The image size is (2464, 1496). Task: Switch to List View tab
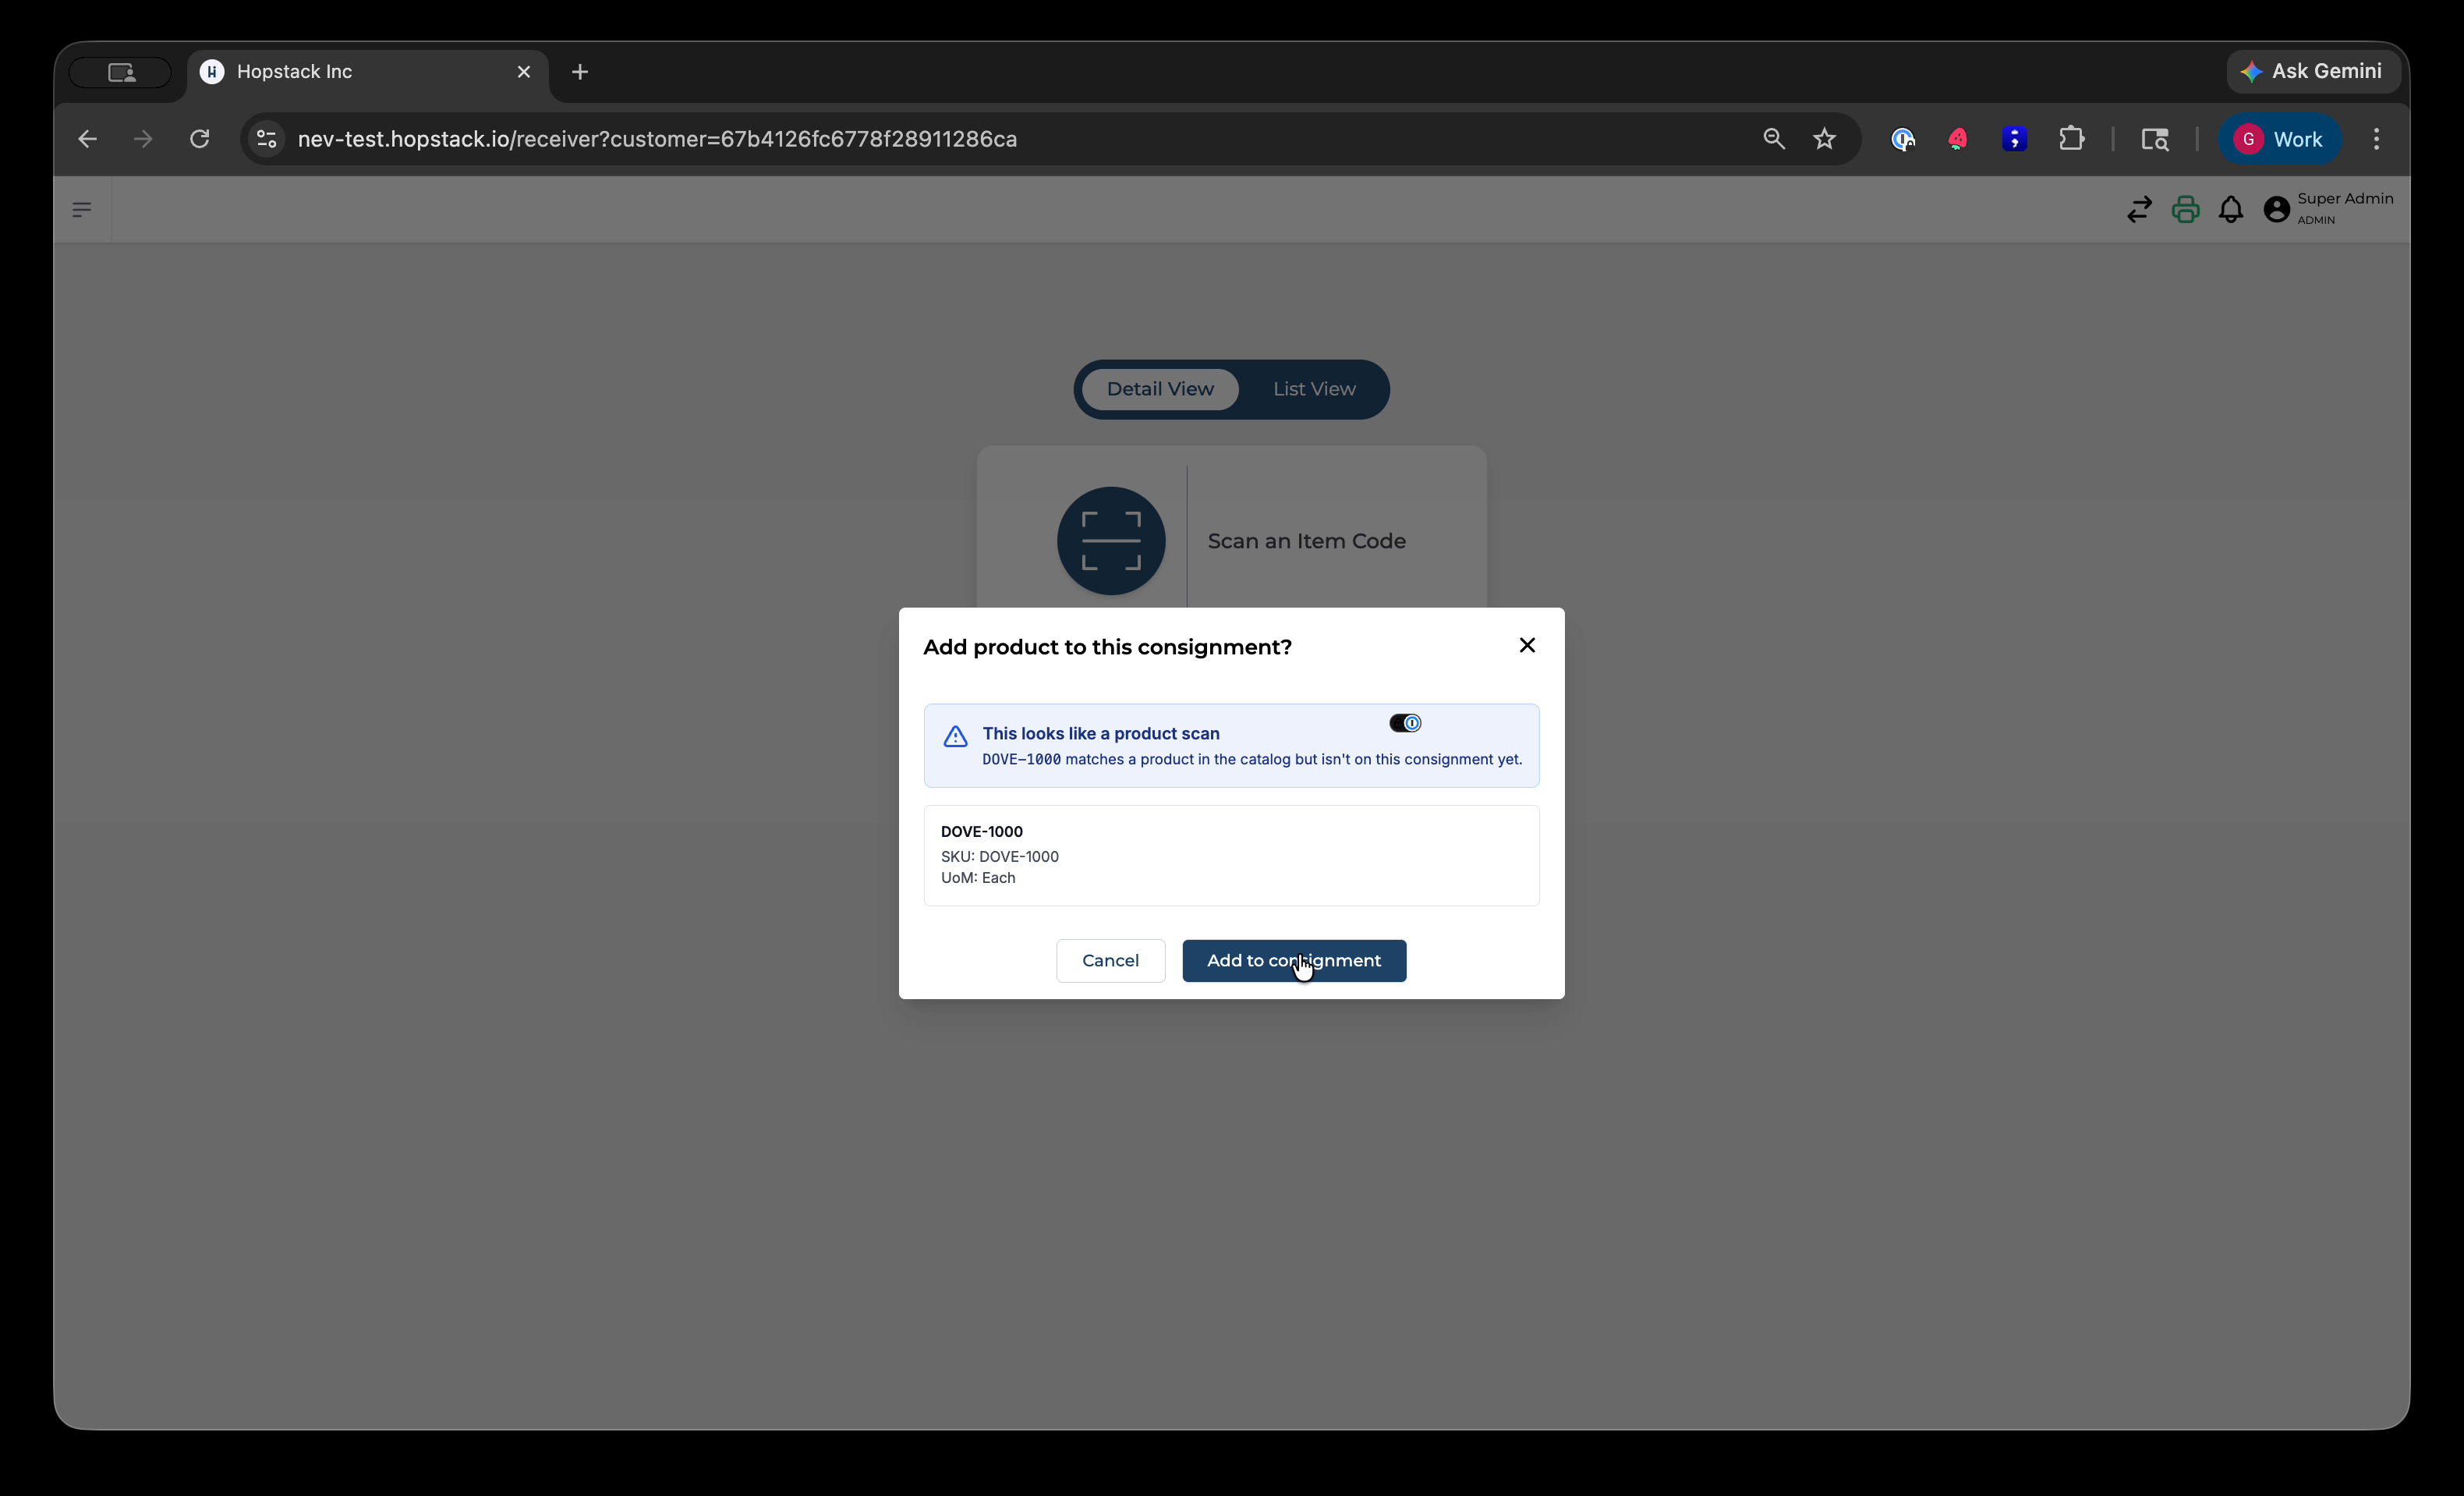point(1314,389)
